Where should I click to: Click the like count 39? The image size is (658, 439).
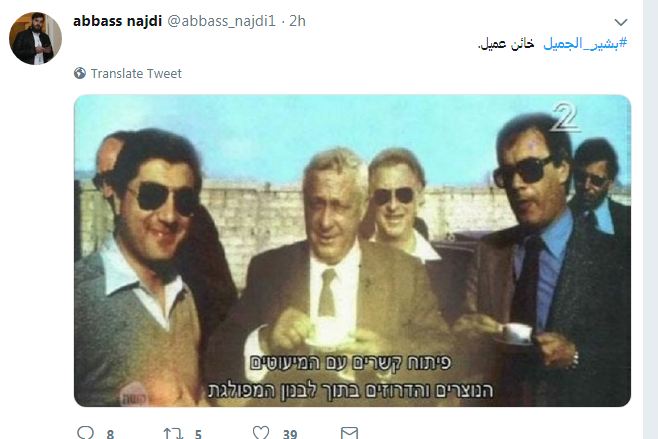290,434
